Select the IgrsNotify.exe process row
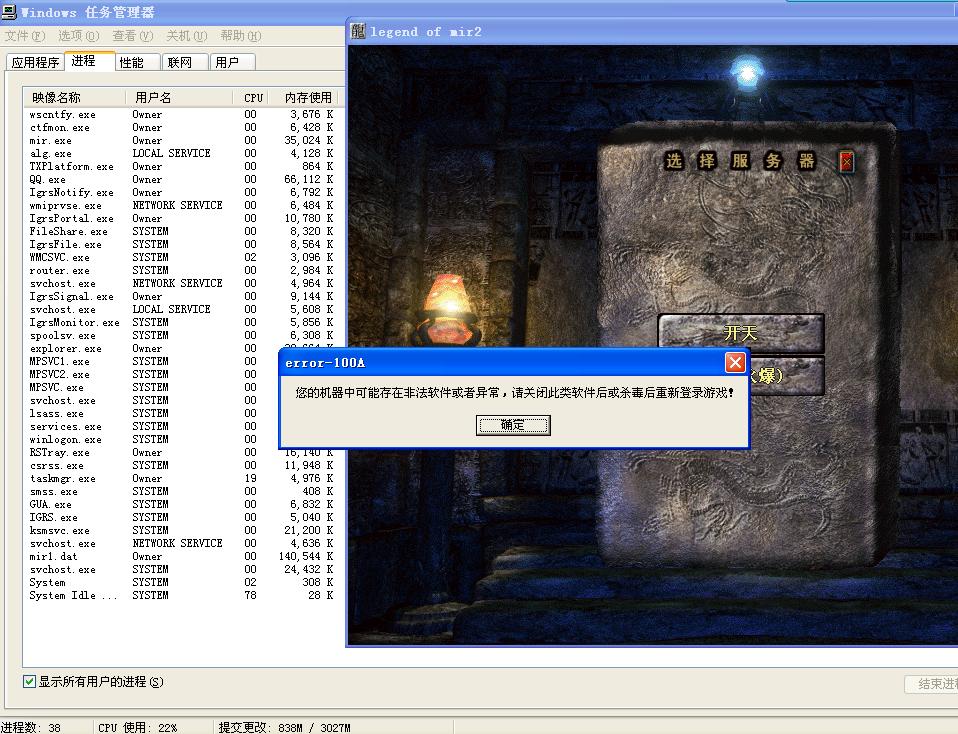 point(181,193)
